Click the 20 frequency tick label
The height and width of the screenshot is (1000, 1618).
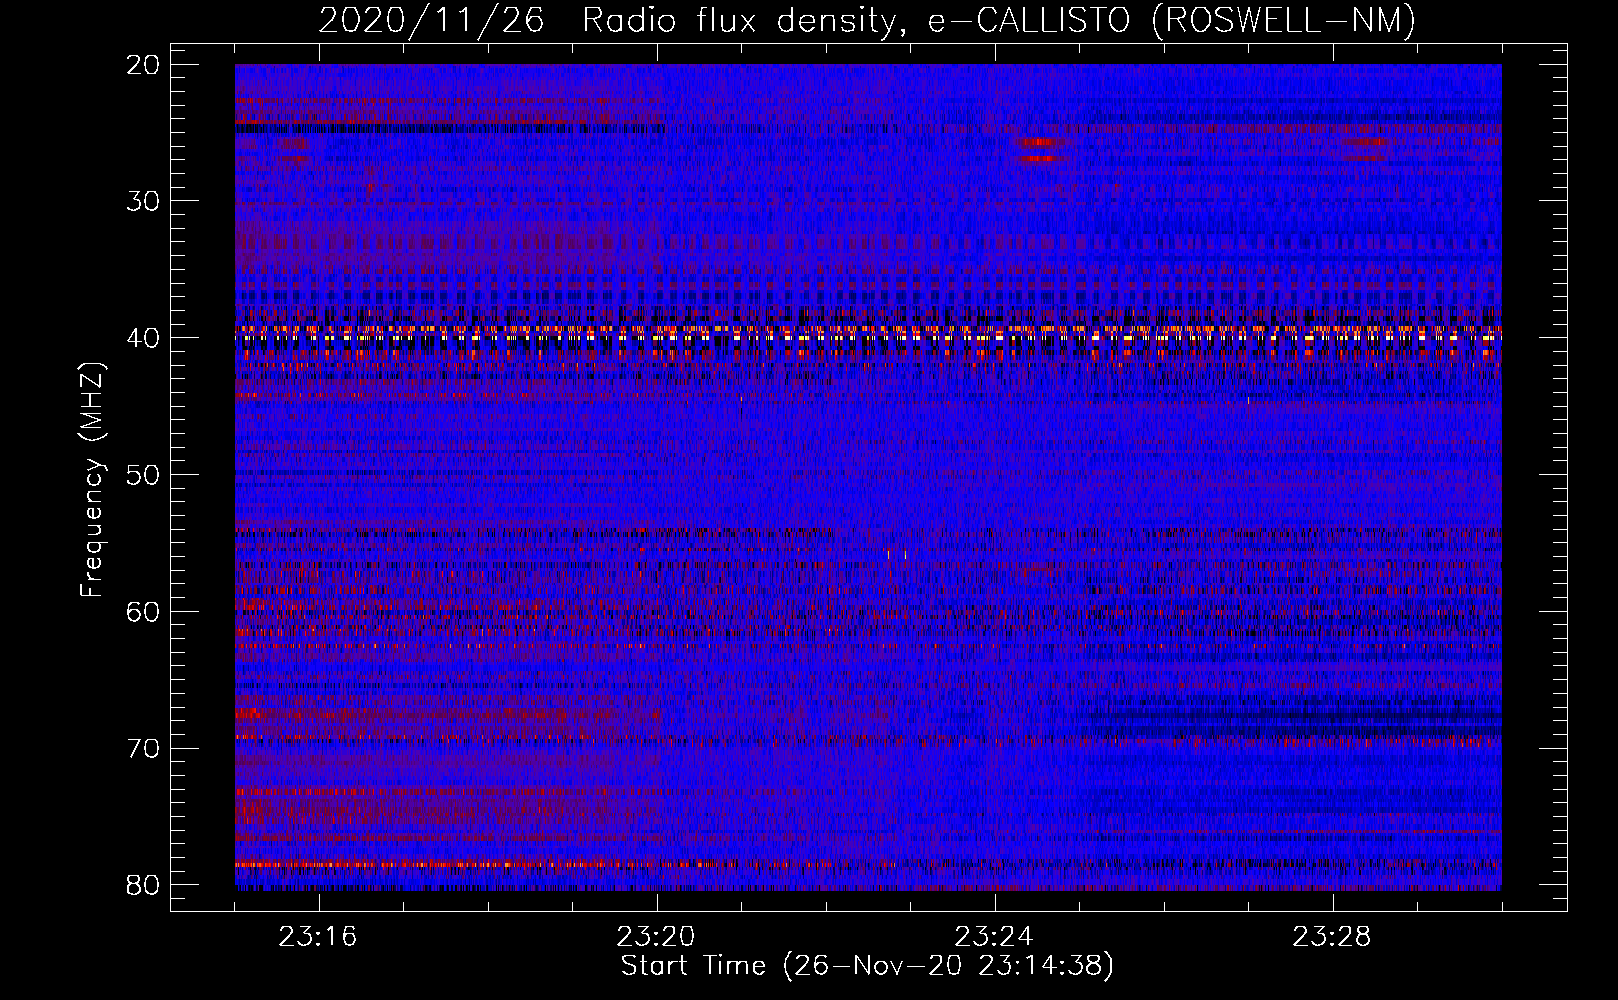(x=144, y=65)
